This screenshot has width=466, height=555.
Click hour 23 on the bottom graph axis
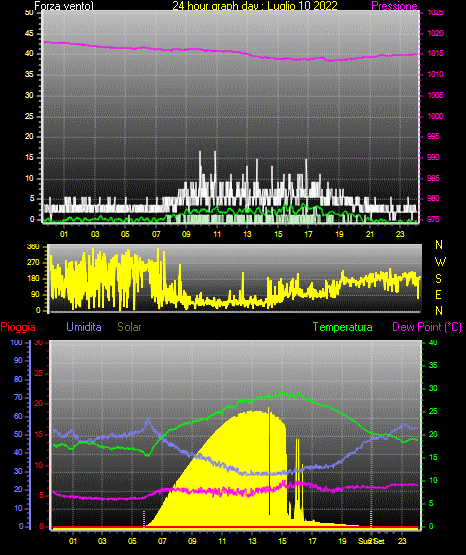click(x=402, y=541)
